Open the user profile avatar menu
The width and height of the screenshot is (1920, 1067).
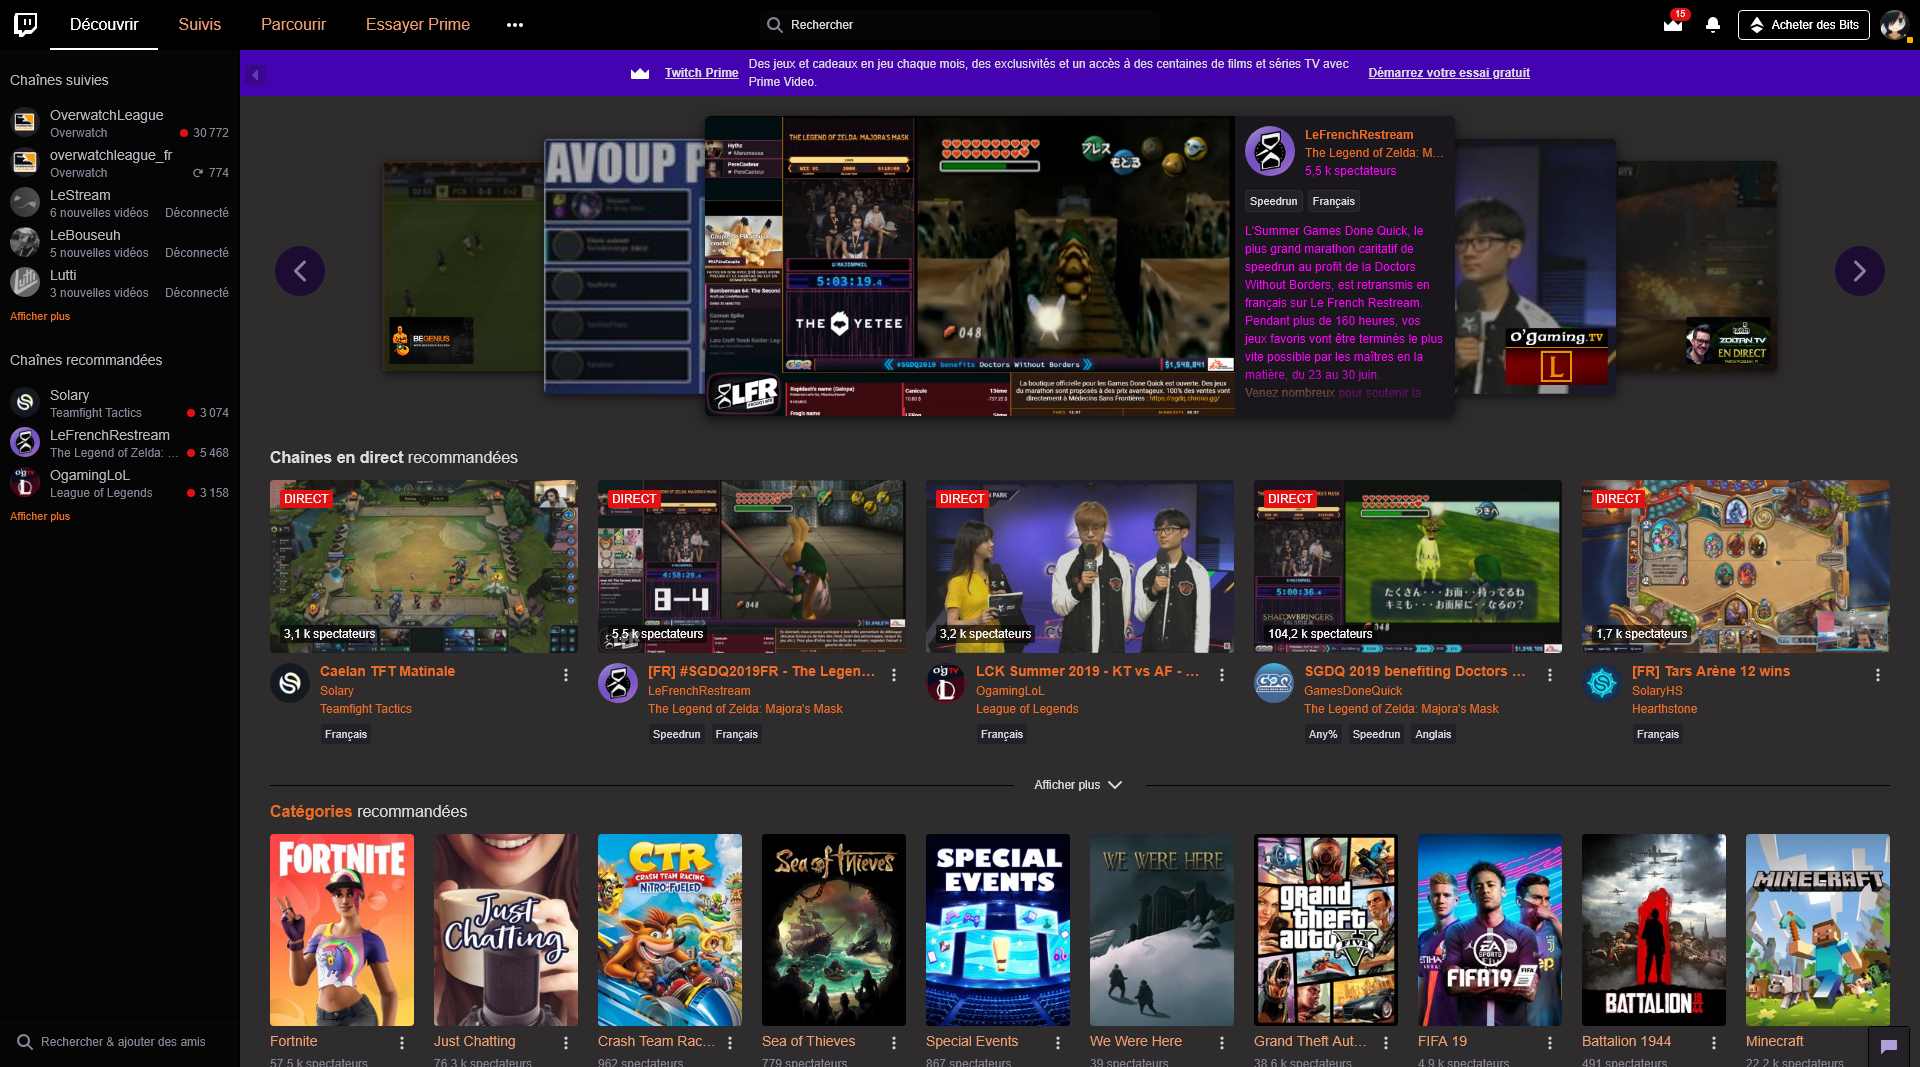[1894, 25]
